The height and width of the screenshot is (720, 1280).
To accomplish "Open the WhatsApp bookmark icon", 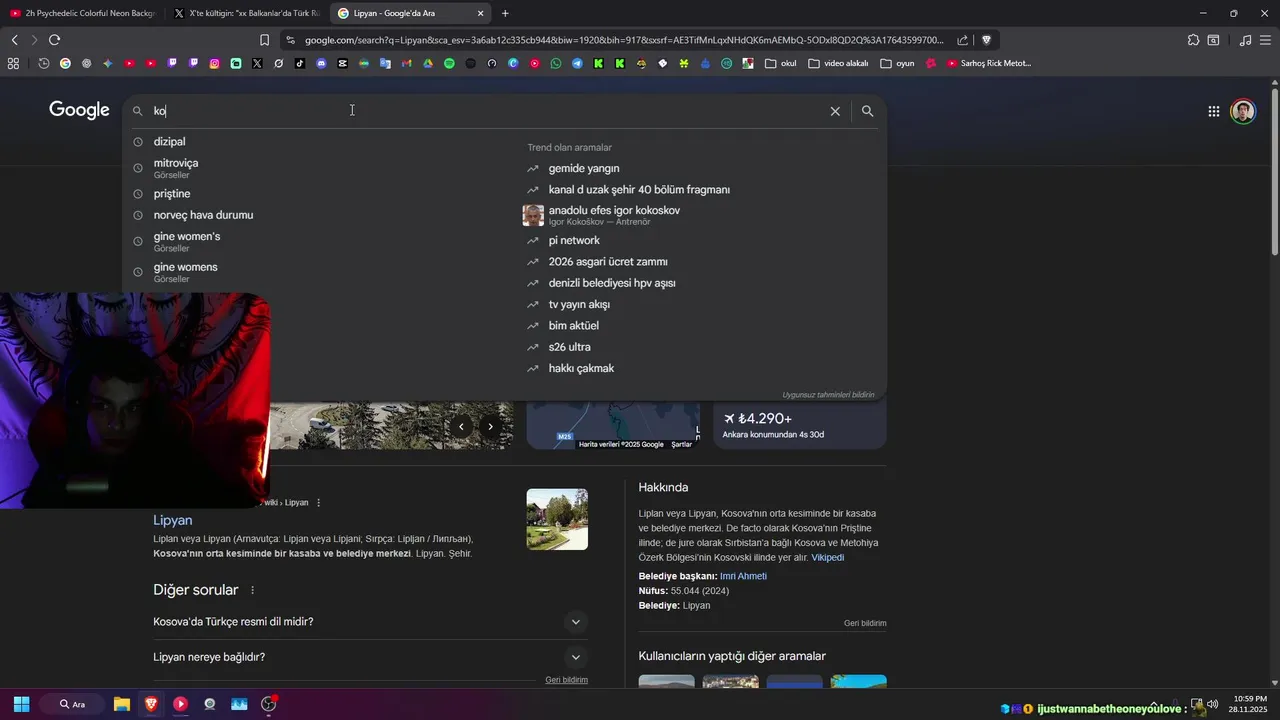I will pyautogui.click(x=556, y=63).
